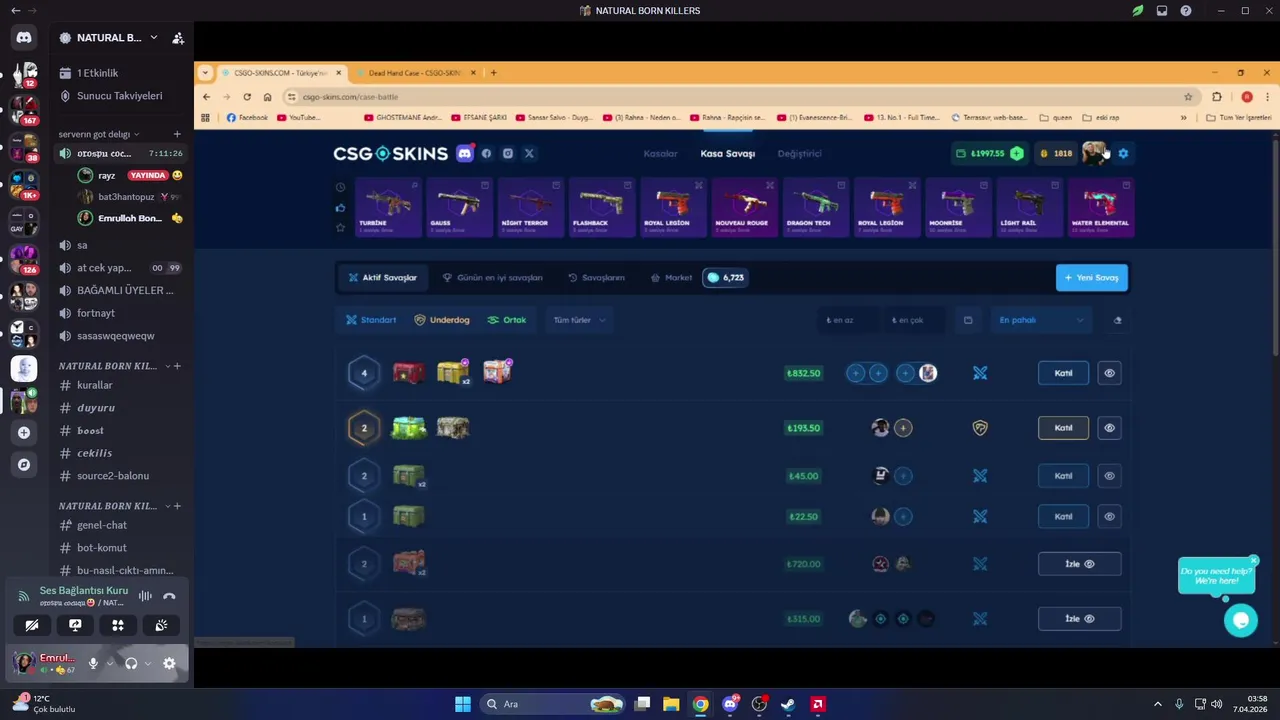The width and height of the screenshot is (1280, 720).
Task: Open the Windows Start menu
Action: coord(463,704)
